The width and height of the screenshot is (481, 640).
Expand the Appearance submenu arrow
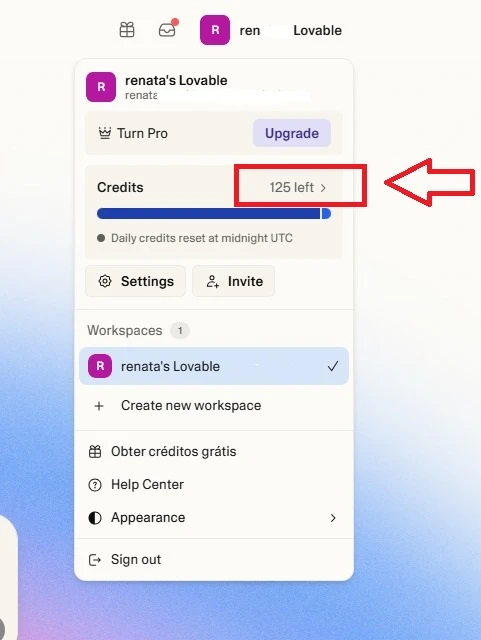click(333, 518)
